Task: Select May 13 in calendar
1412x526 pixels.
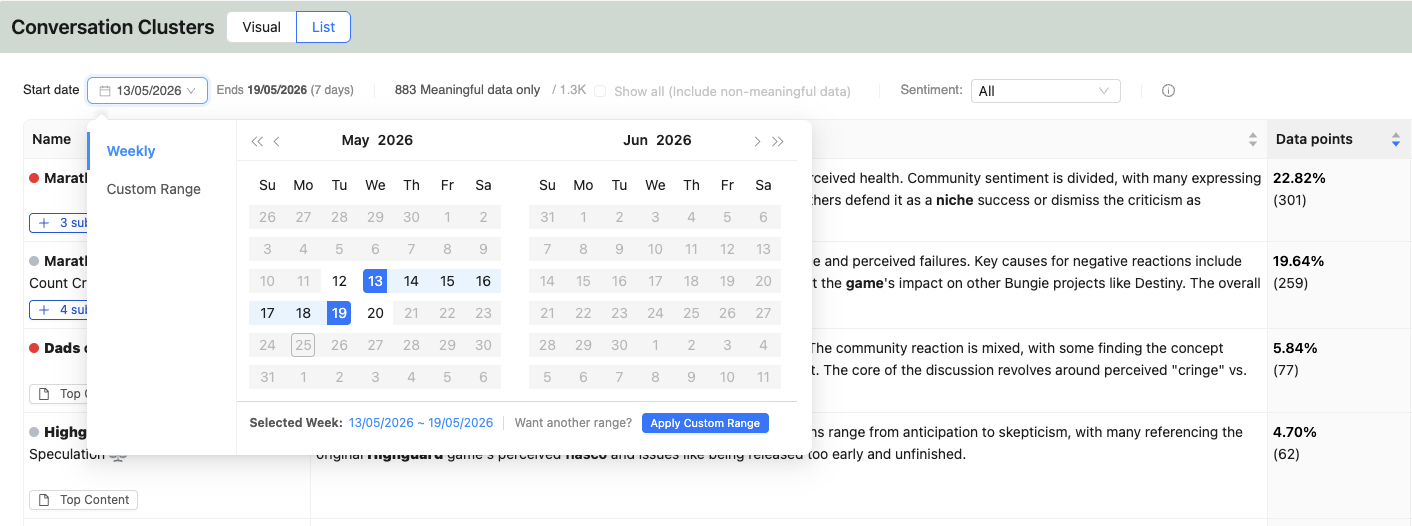Action: [x=375, y=281]
